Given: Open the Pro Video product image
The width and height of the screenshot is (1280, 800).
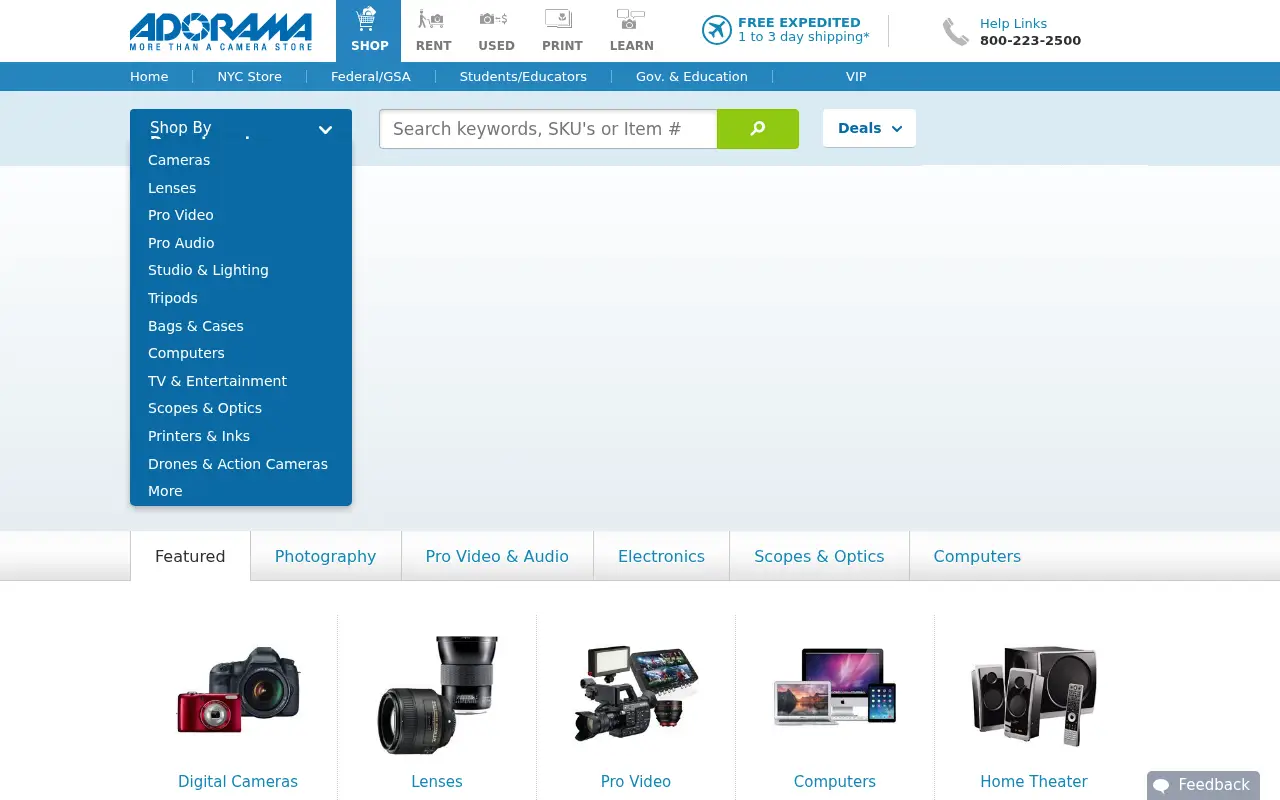Looking at the screenshot, I should click(636, 693).
